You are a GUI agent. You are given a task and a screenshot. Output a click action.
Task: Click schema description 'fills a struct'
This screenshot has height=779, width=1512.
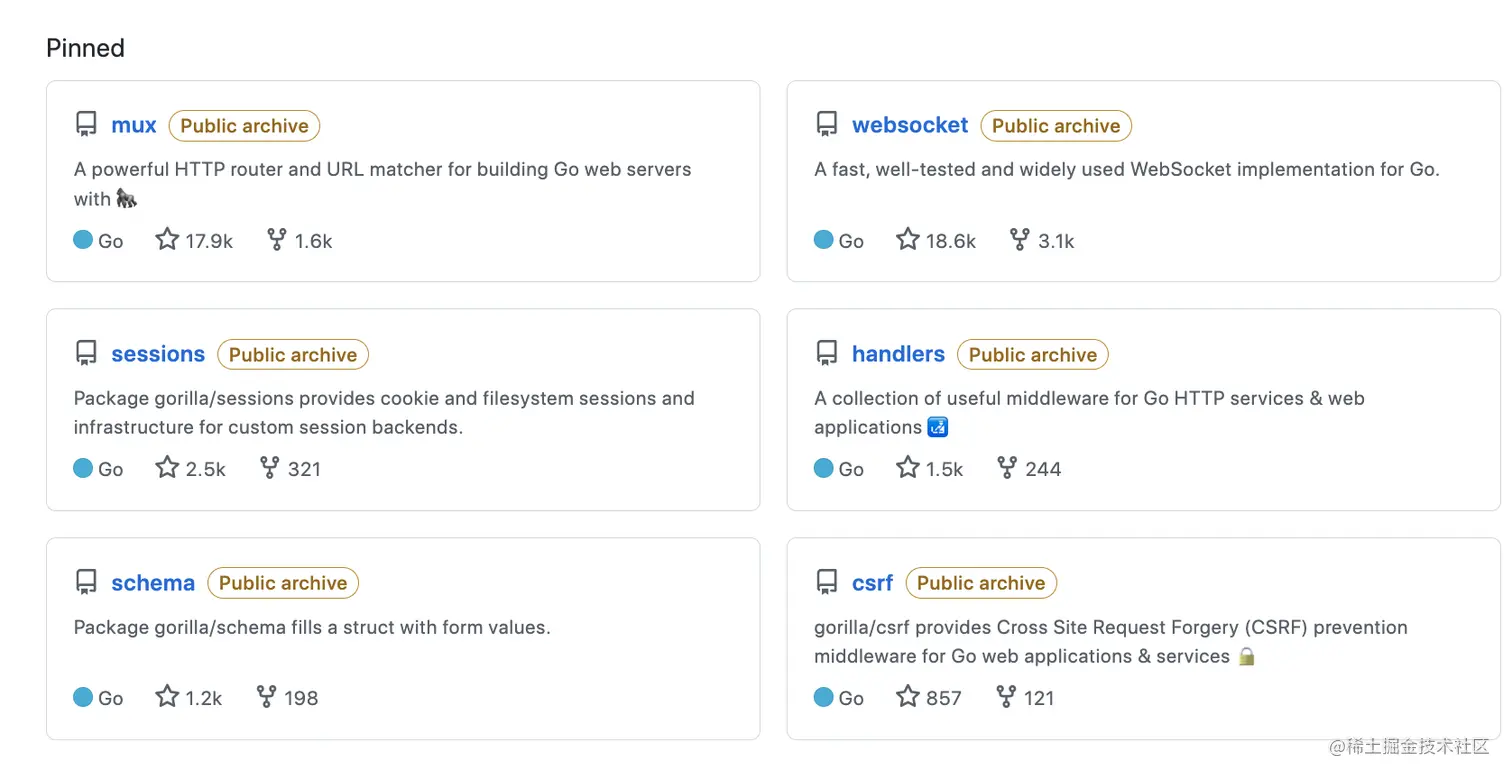(312, 627)
